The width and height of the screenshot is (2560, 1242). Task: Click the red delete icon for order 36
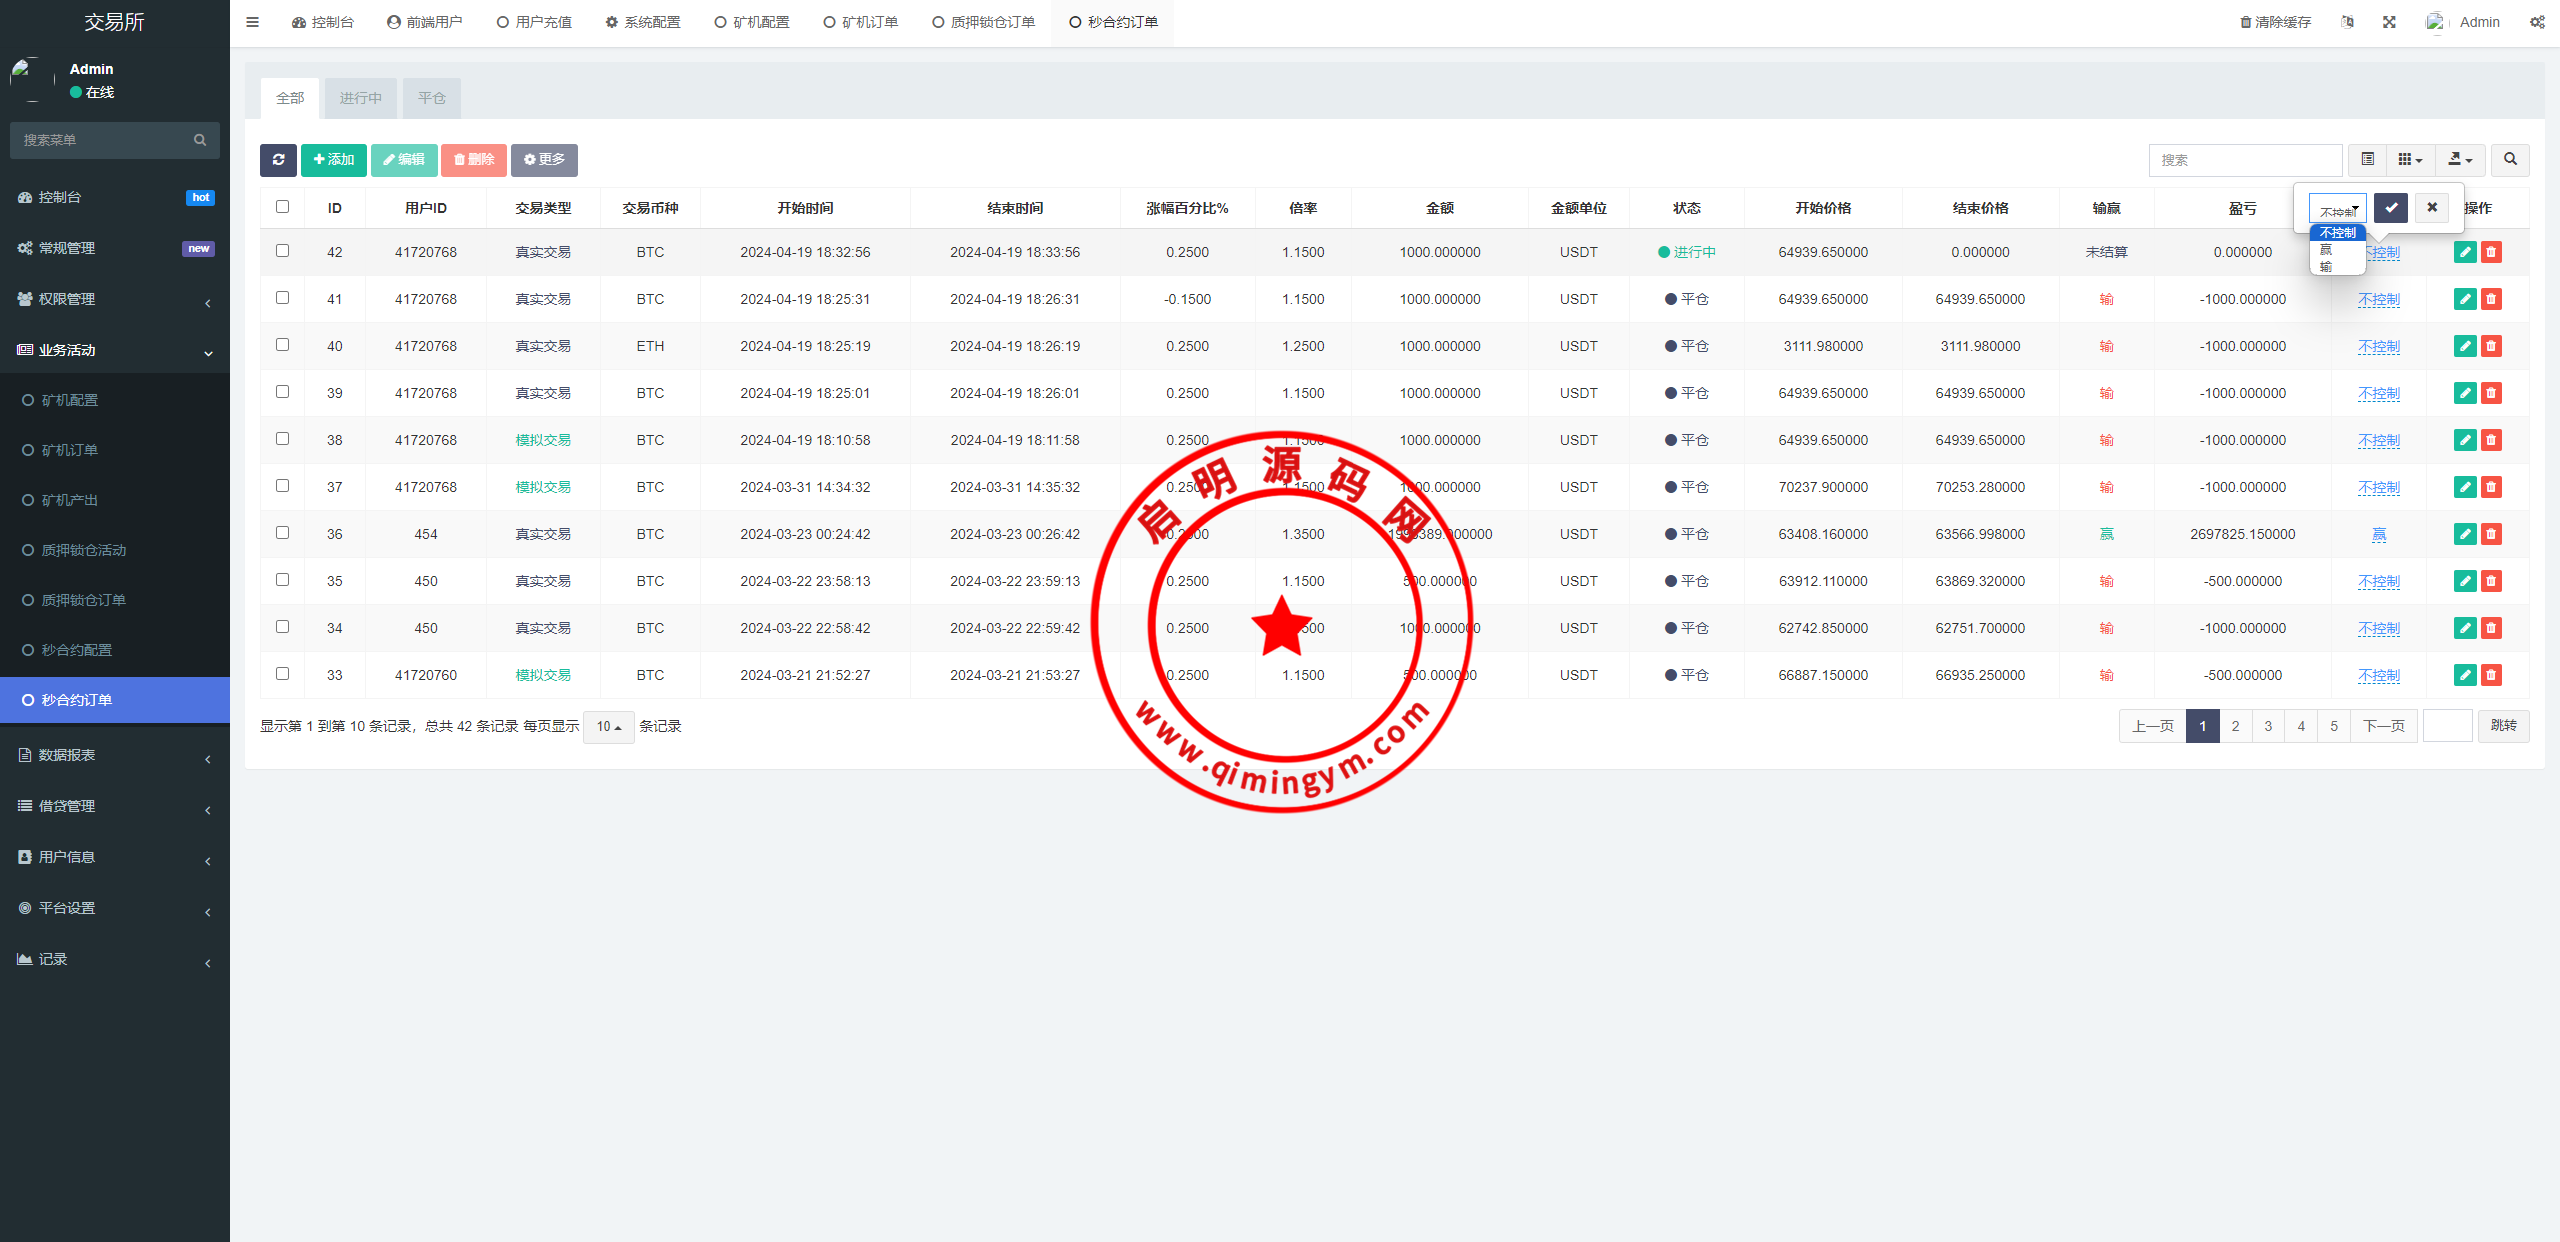tap(2491, 534)
